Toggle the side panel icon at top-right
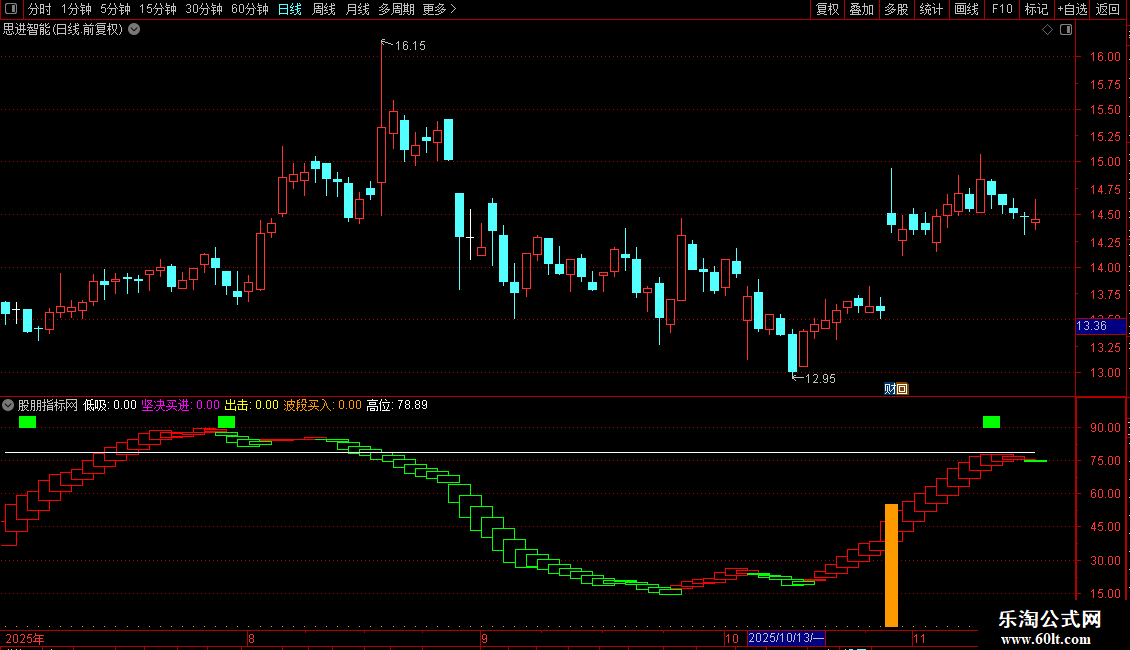The image size is (1130, 650). coord(1066,30)
